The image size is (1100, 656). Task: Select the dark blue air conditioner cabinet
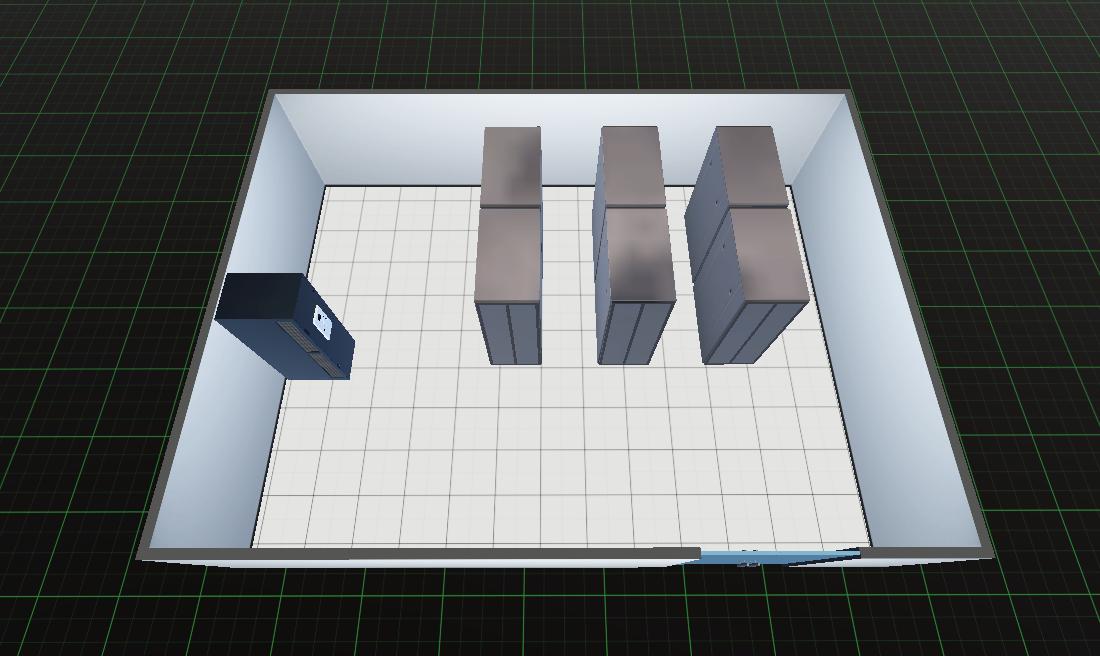[286, 326]
